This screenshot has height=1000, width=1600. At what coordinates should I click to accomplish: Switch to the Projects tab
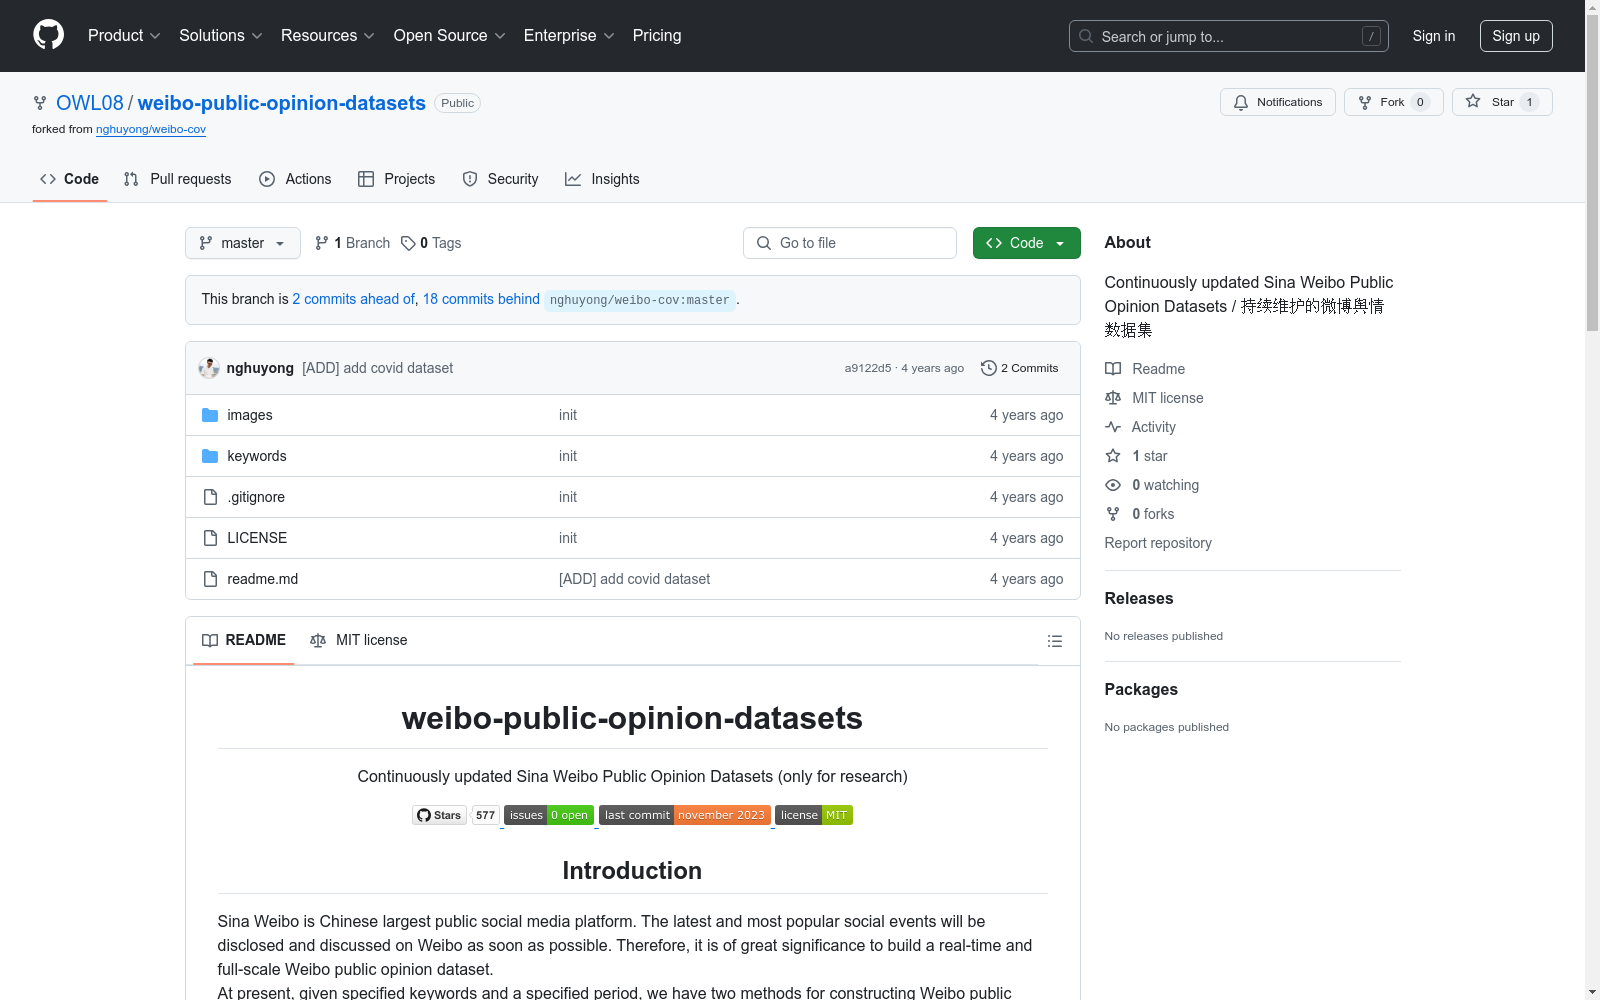coord(397,179)
